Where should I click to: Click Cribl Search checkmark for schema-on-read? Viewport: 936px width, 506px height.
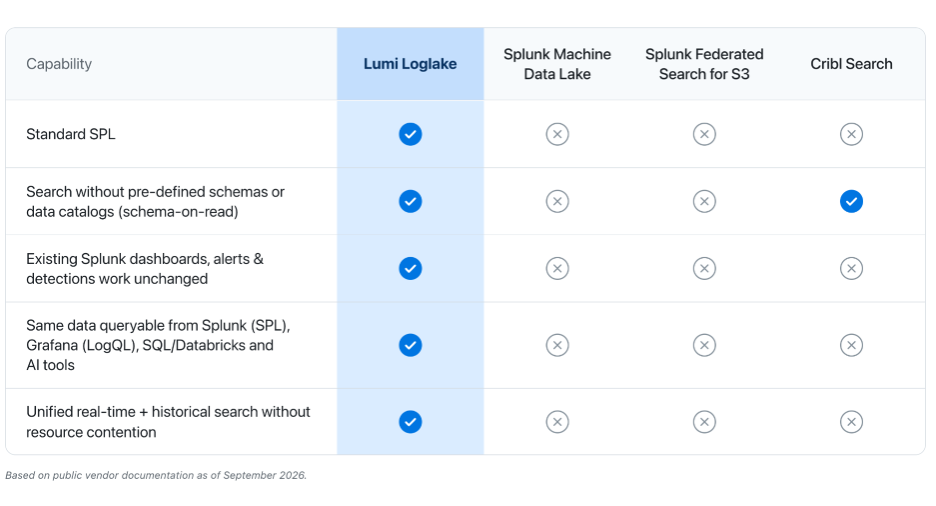pos(851,201)
